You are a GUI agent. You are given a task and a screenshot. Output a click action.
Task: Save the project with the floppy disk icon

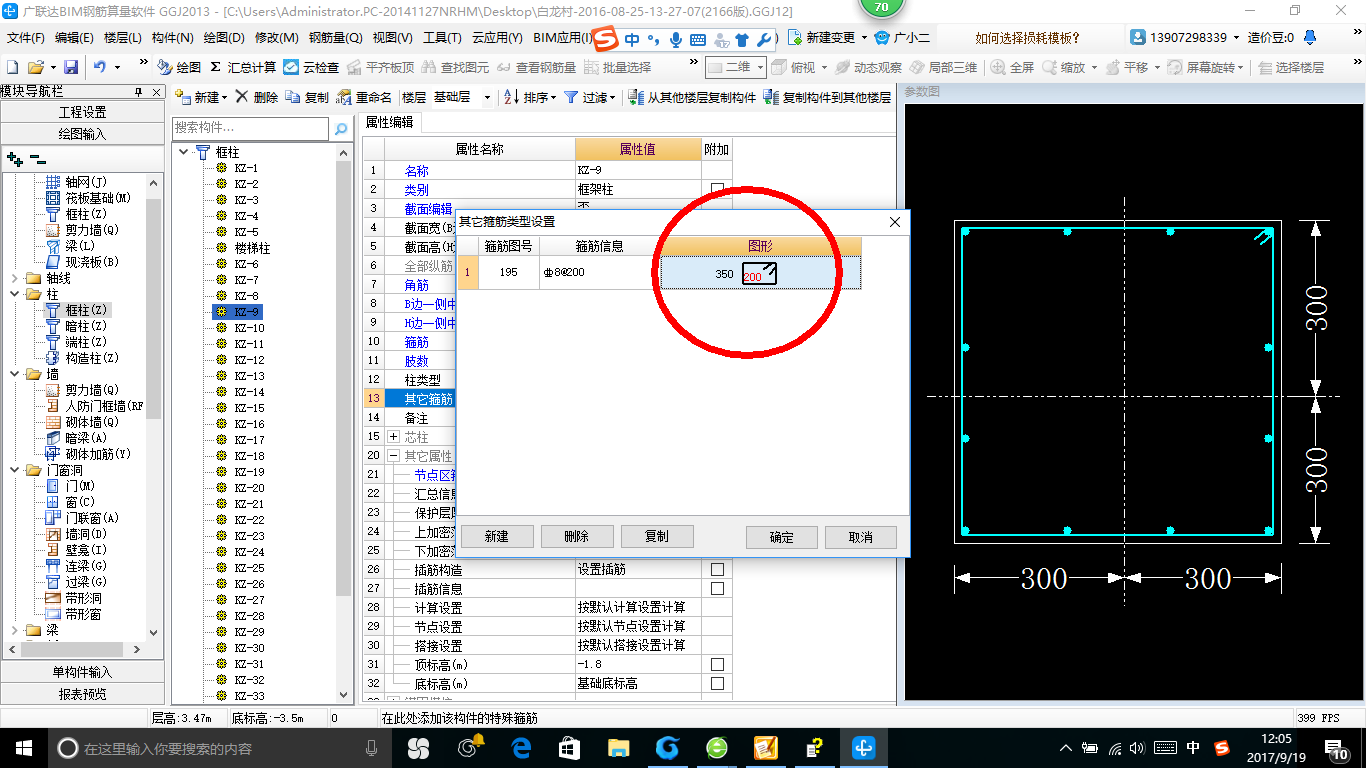point(71,67)
